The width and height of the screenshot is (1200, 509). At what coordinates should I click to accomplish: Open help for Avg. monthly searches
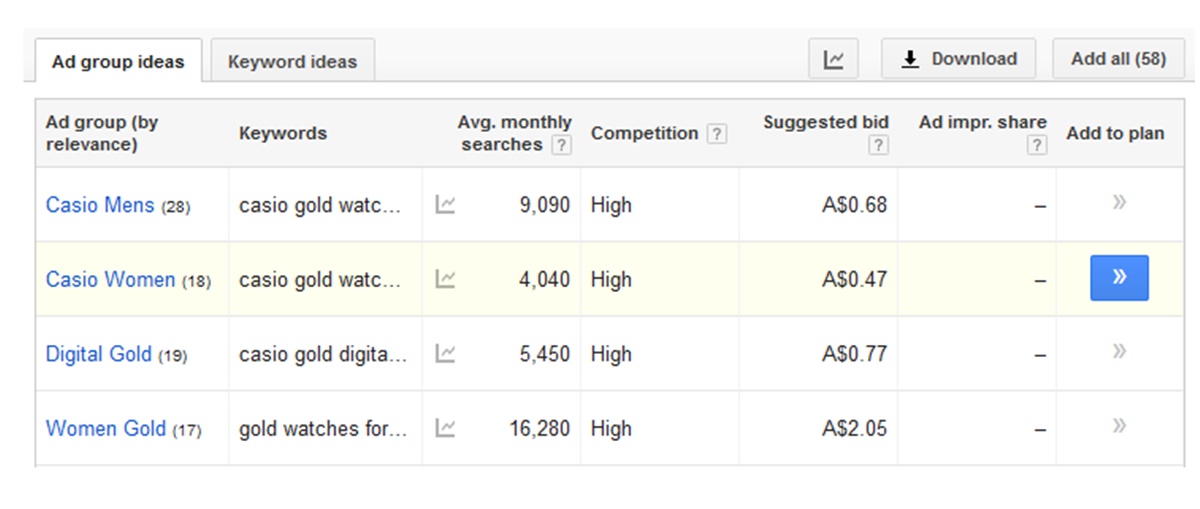[x=561, y=145]
